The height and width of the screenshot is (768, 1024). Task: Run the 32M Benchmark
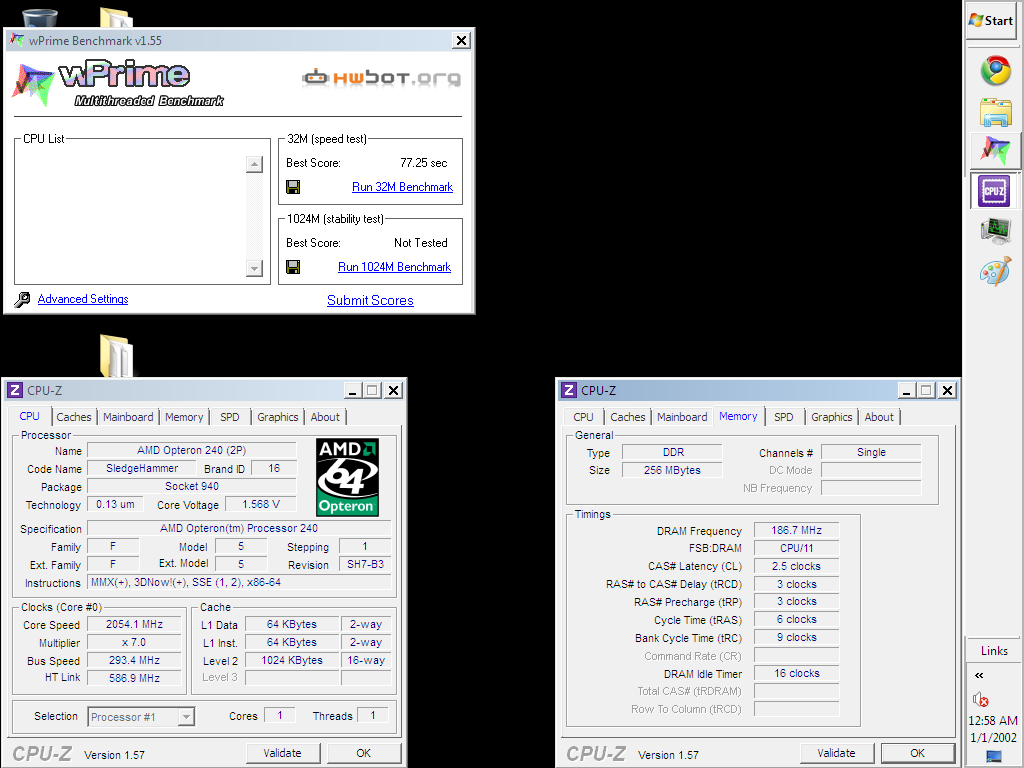(x=402, y=187)
